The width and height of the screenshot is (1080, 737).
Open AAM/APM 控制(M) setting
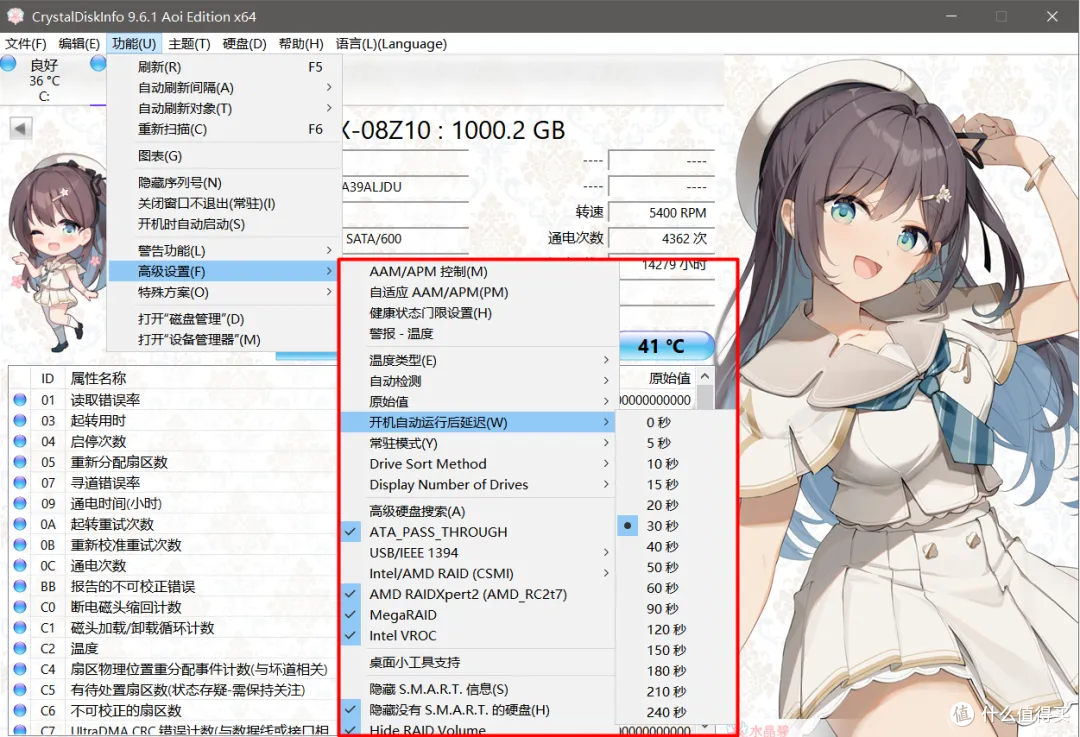[477, 271]
